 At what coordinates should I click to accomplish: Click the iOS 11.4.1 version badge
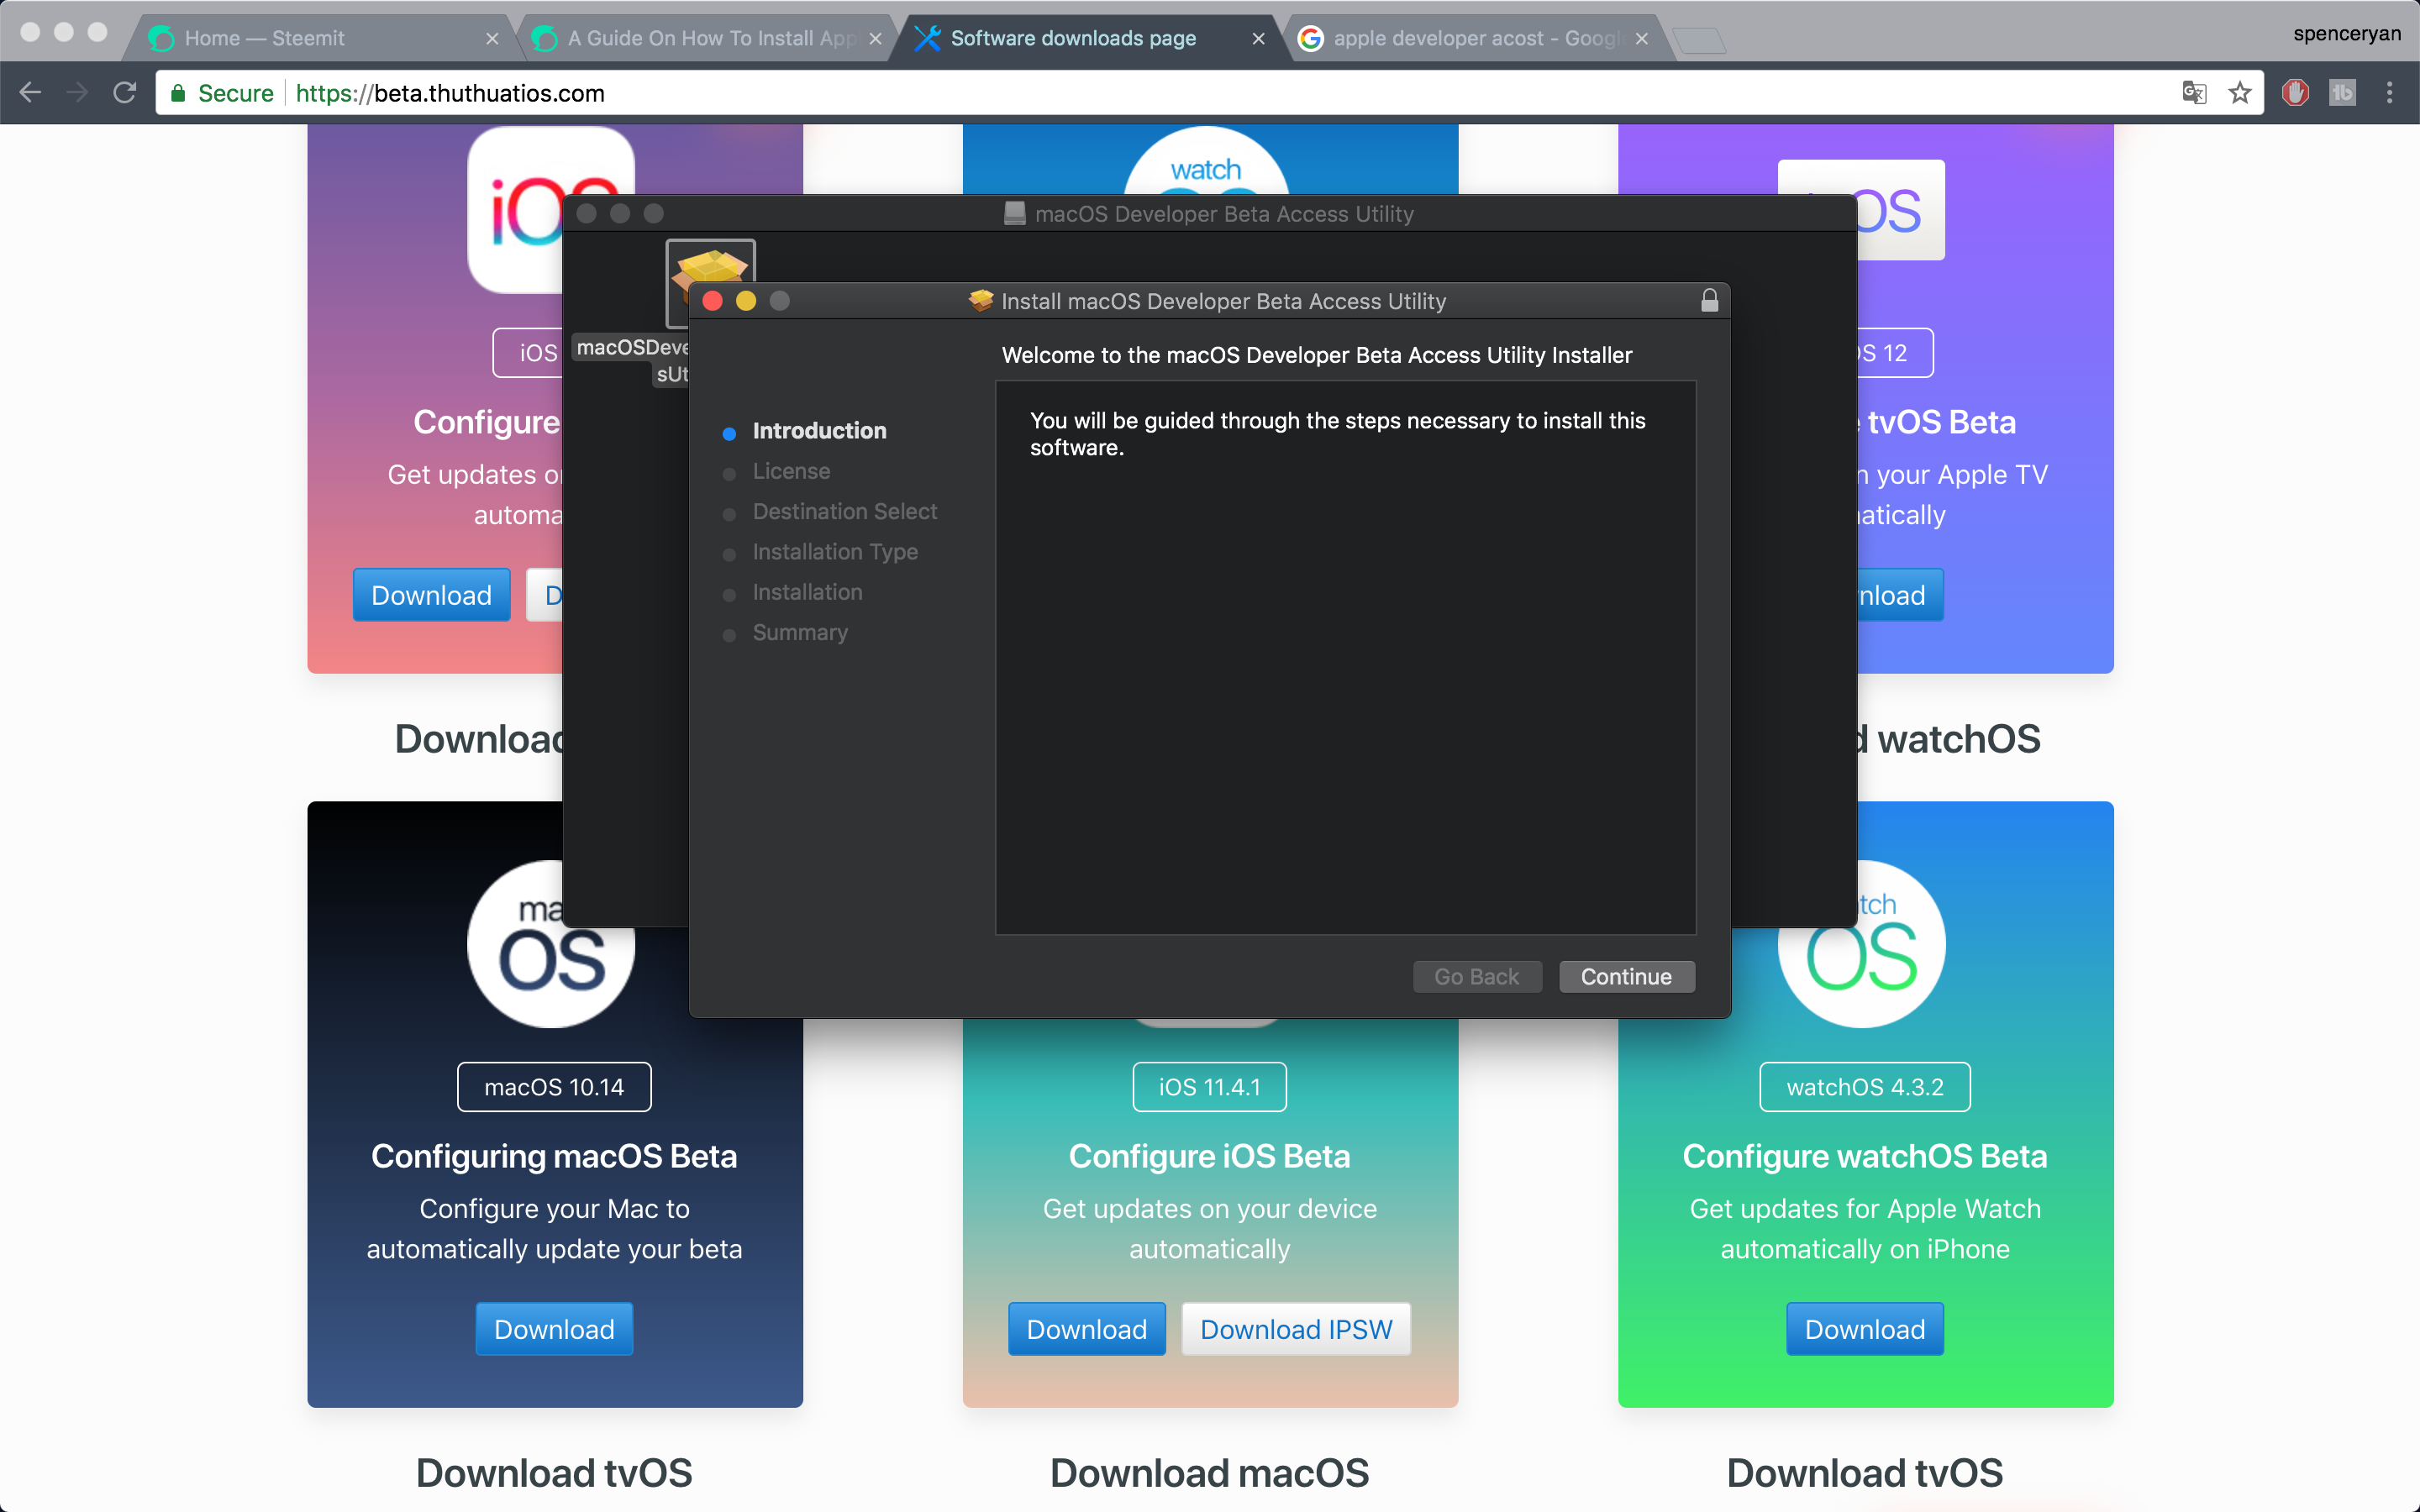point(1209,1087)
